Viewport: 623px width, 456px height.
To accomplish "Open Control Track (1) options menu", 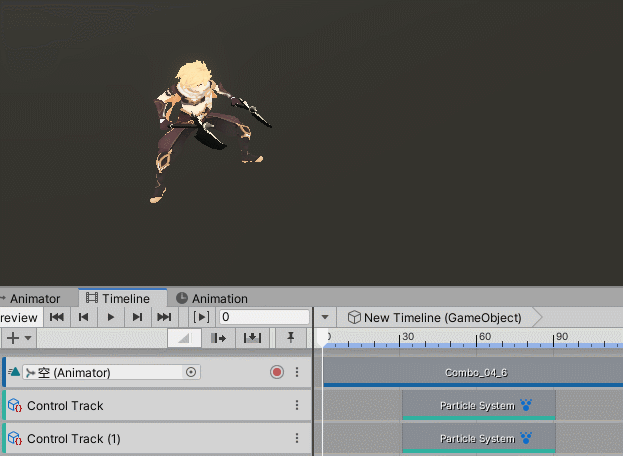I will click(297, 438).
